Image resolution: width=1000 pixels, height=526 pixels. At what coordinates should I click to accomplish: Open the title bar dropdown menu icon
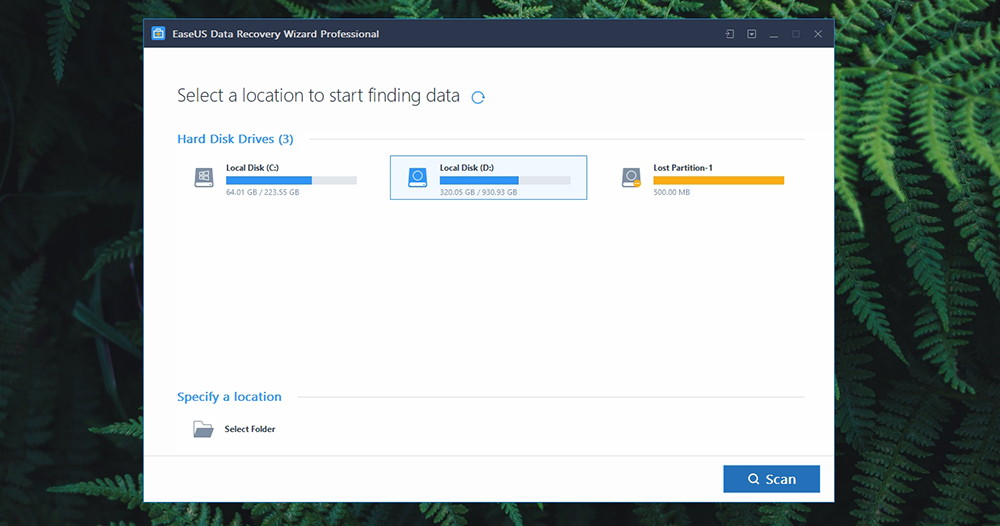tap(751, 34)
